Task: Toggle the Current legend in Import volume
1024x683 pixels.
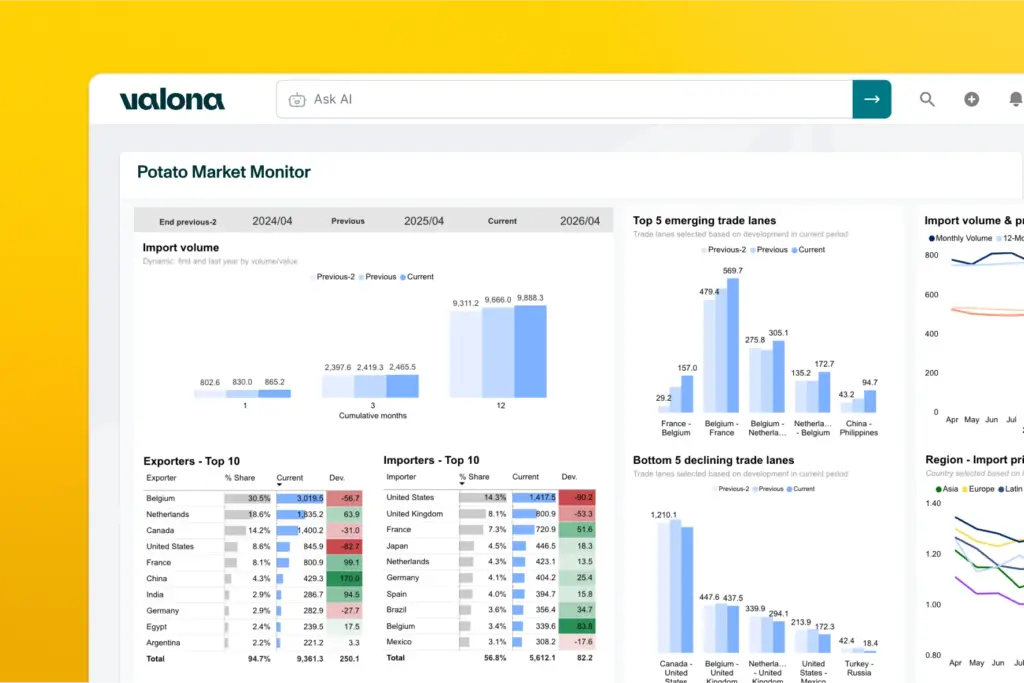Action: coord(417,277)
